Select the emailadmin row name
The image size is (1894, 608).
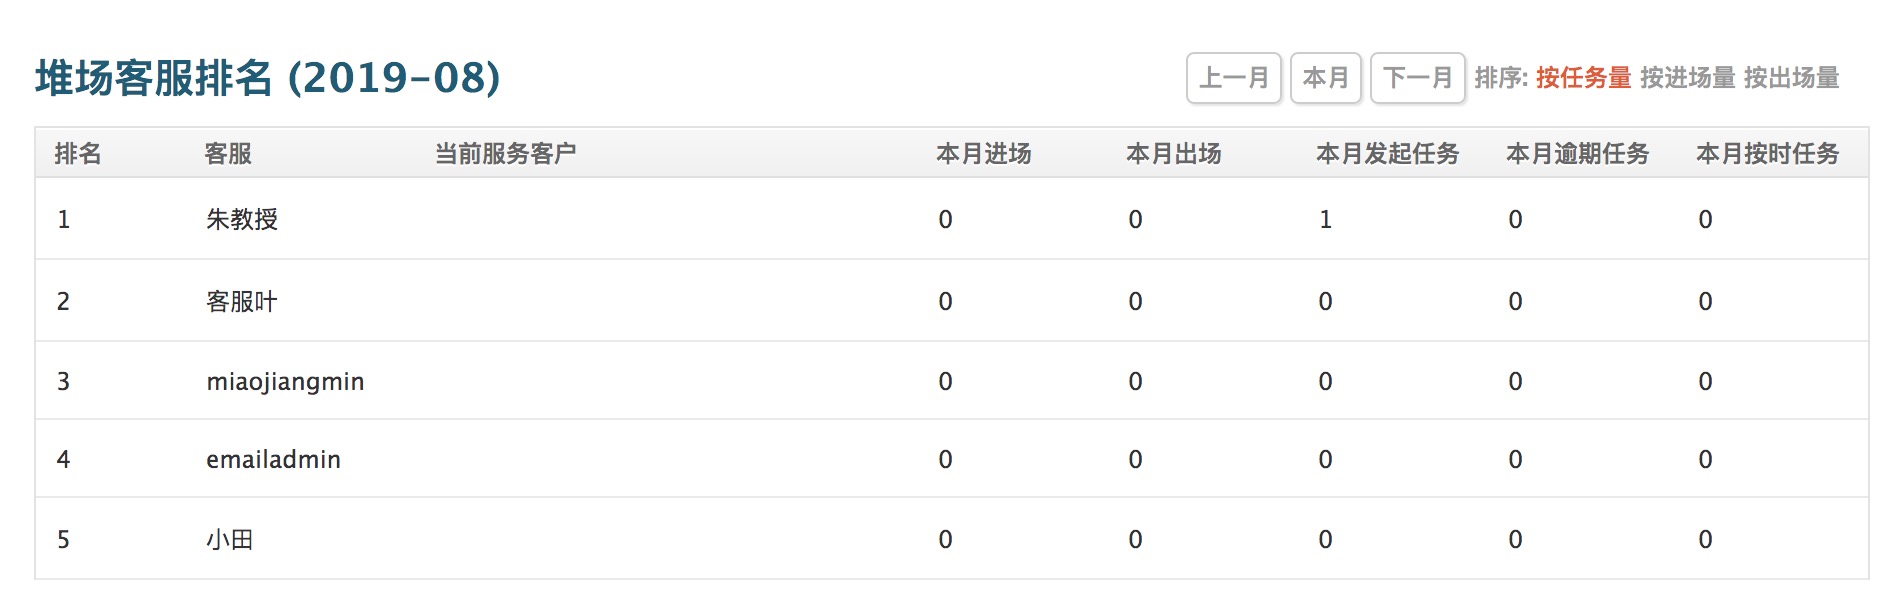tap(273, 460)
